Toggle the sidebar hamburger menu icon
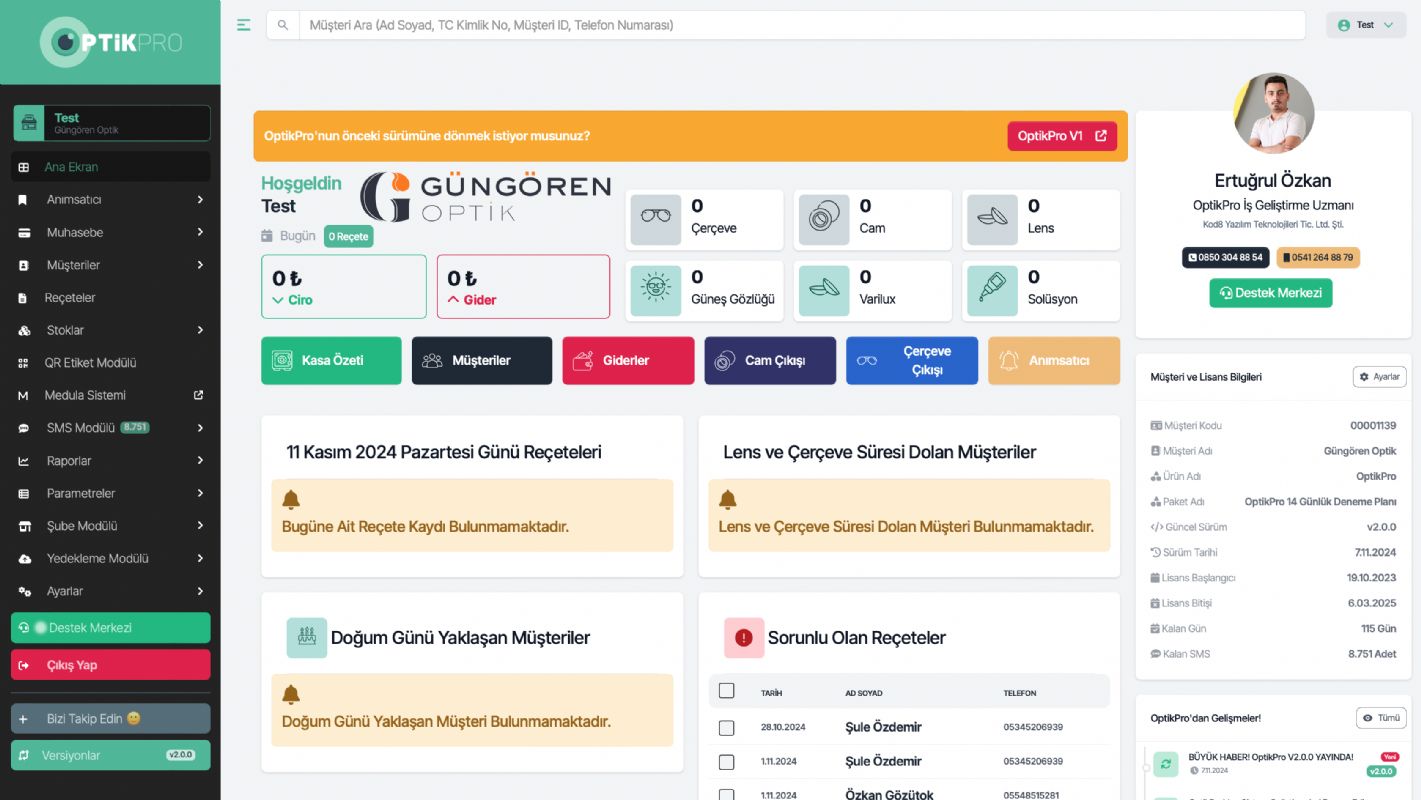This screenshot has width=1421, height=800. point(244,25)
